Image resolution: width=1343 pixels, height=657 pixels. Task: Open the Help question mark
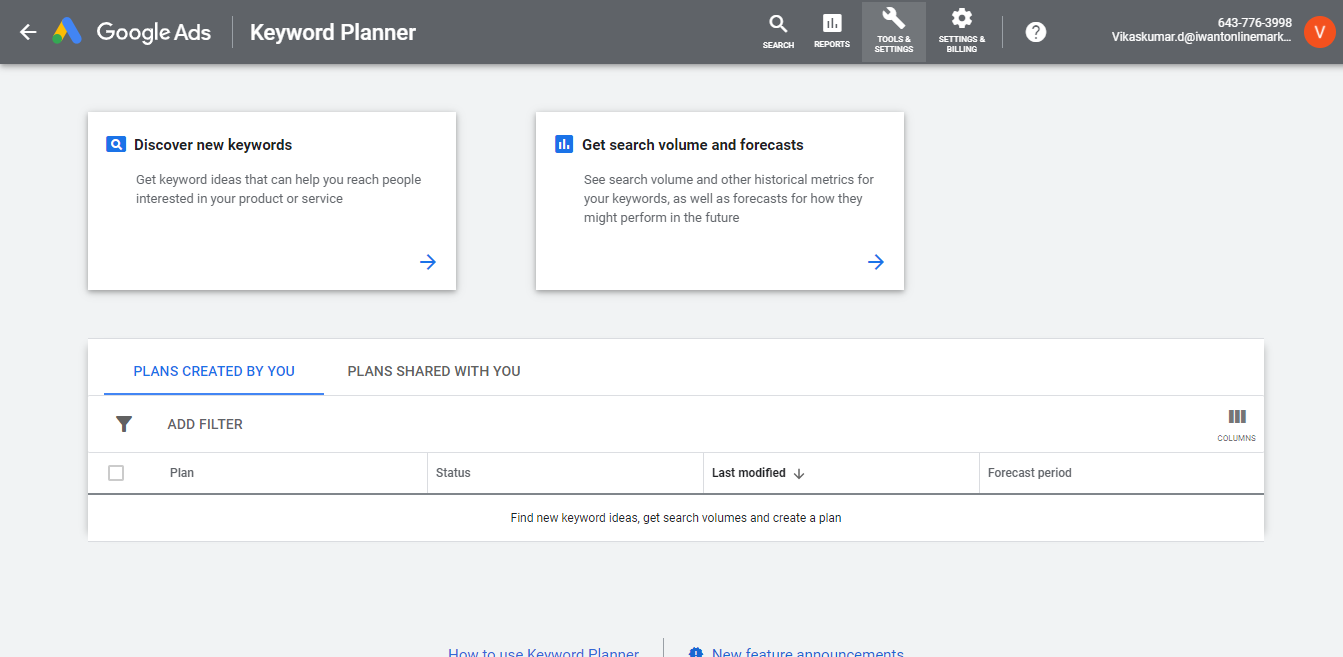click(1036, 32)
